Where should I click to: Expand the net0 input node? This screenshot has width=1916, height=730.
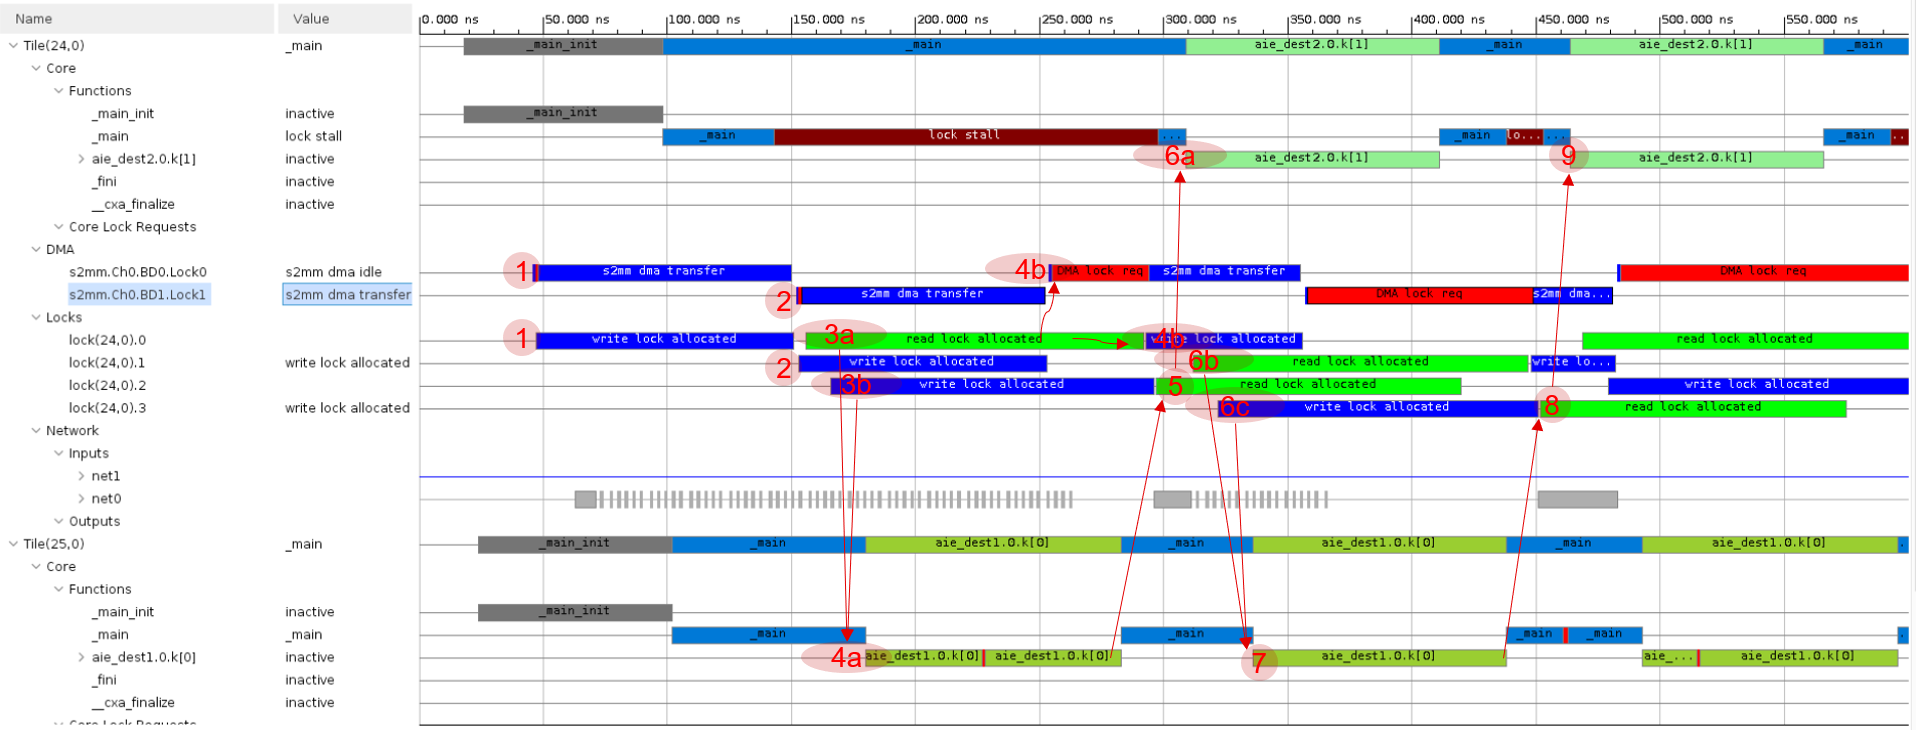[81, 499]
